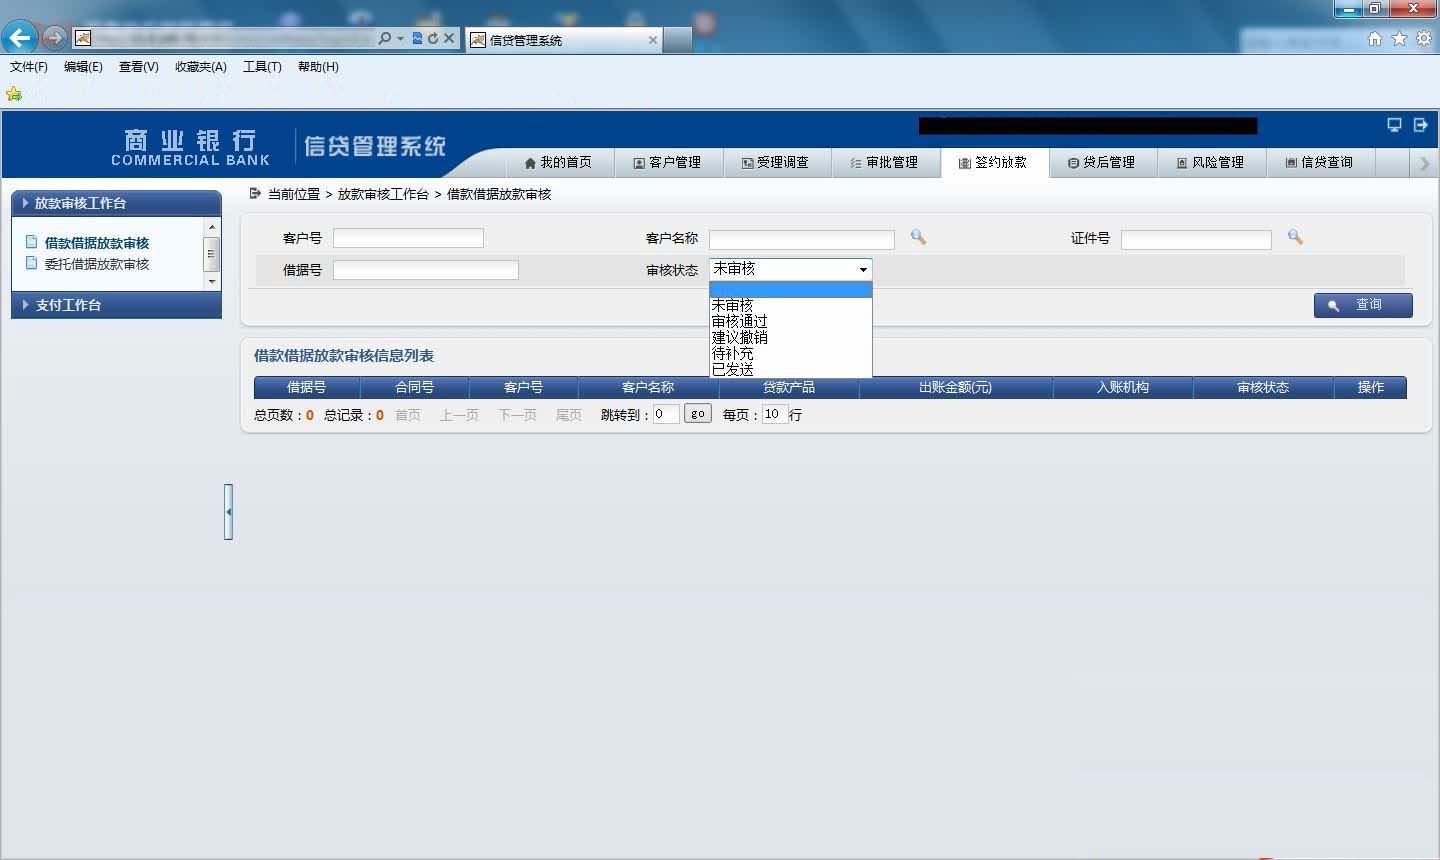Open the 收藏夹(A) menu
1440x860 pixels.
(201, 67)
